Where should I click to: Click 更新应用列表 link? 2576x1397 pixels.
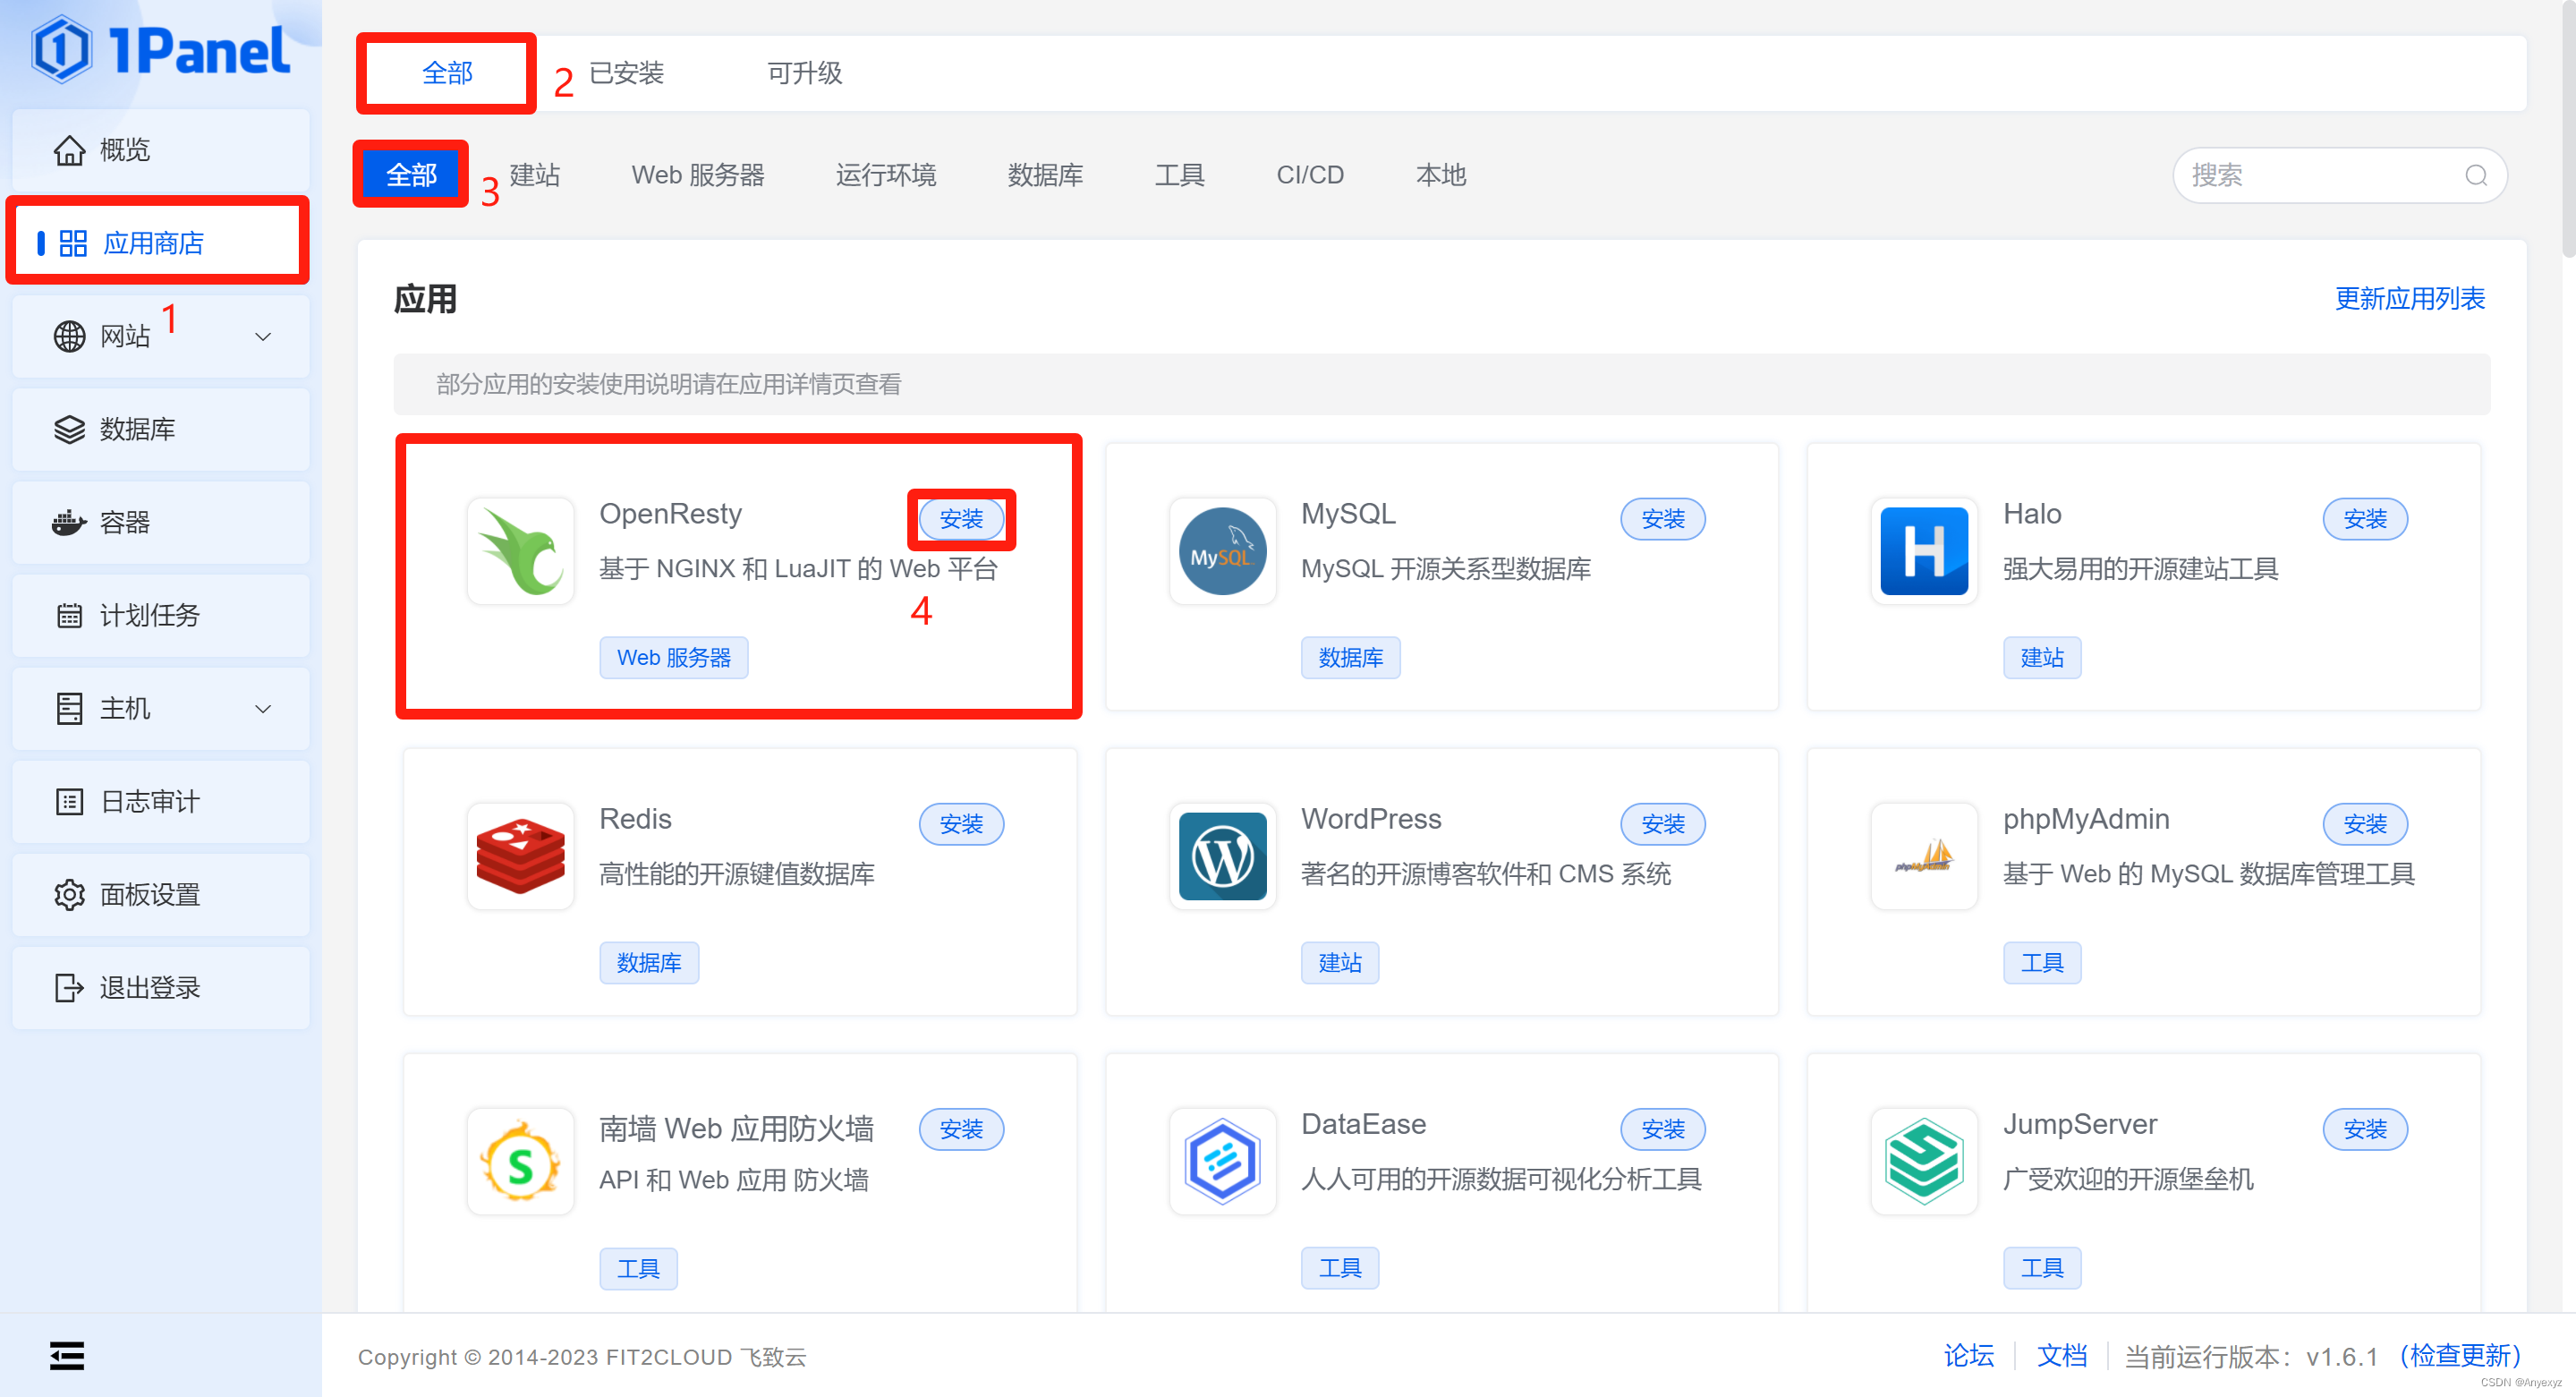click(x=2410, y=298)
